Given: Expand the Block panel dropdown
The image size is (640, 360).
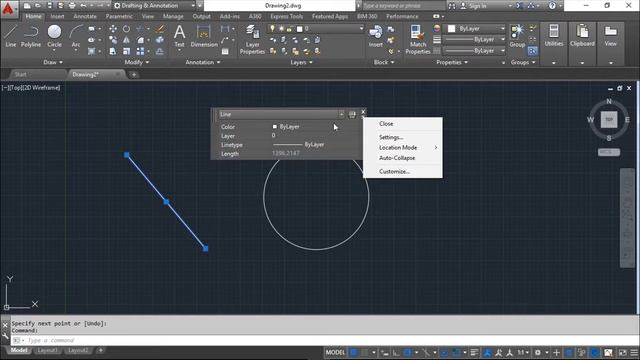Looking at the screenshot, I should (x=384, y=62).
